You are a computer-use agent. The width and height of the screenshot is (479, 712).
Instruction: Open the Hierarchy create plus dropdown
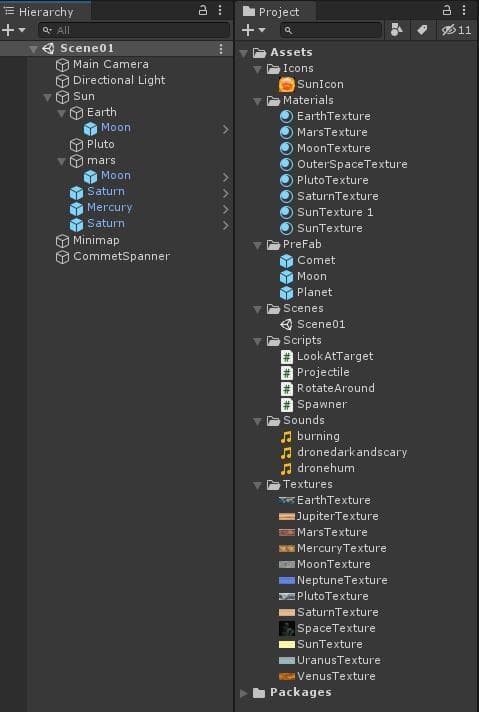(x=14, y=30)
